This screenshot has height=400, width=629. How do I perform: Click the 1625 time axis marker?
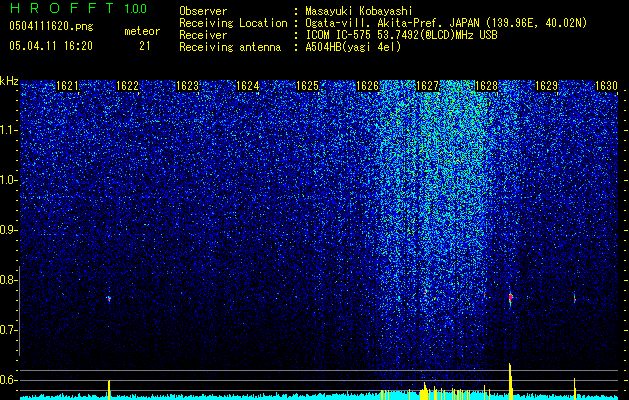[x=307, y=86]
